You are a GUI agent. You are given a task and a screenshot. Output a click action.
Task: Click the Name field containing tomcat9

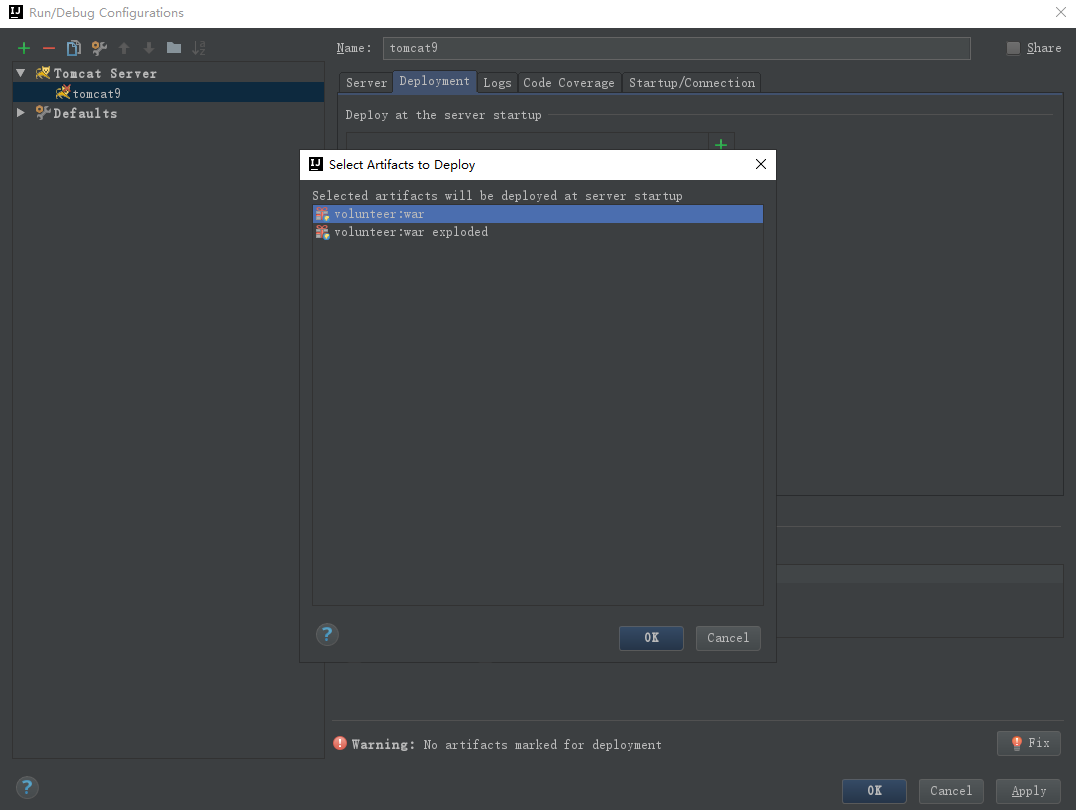pos(677,48)
